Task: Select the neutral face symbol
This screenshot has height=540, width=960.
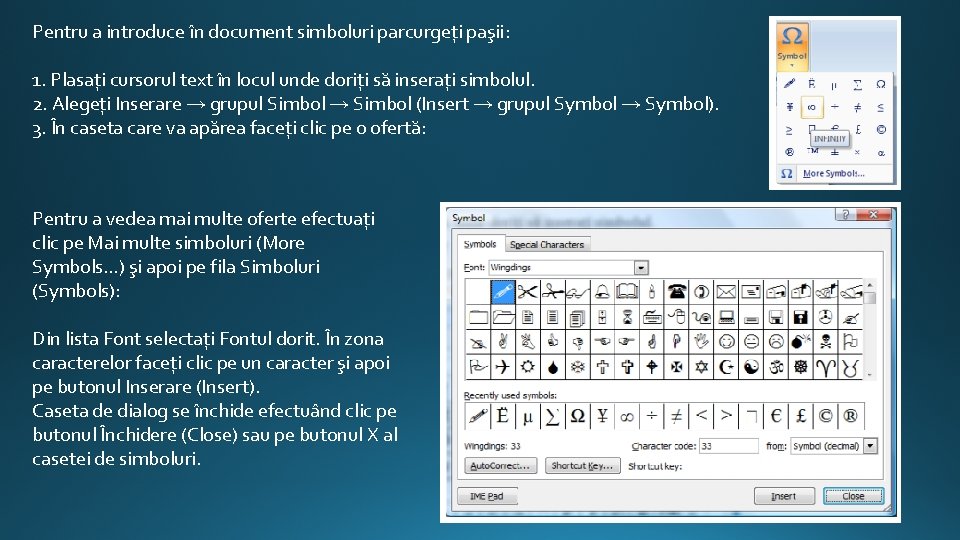Action: tap(751, 342)
